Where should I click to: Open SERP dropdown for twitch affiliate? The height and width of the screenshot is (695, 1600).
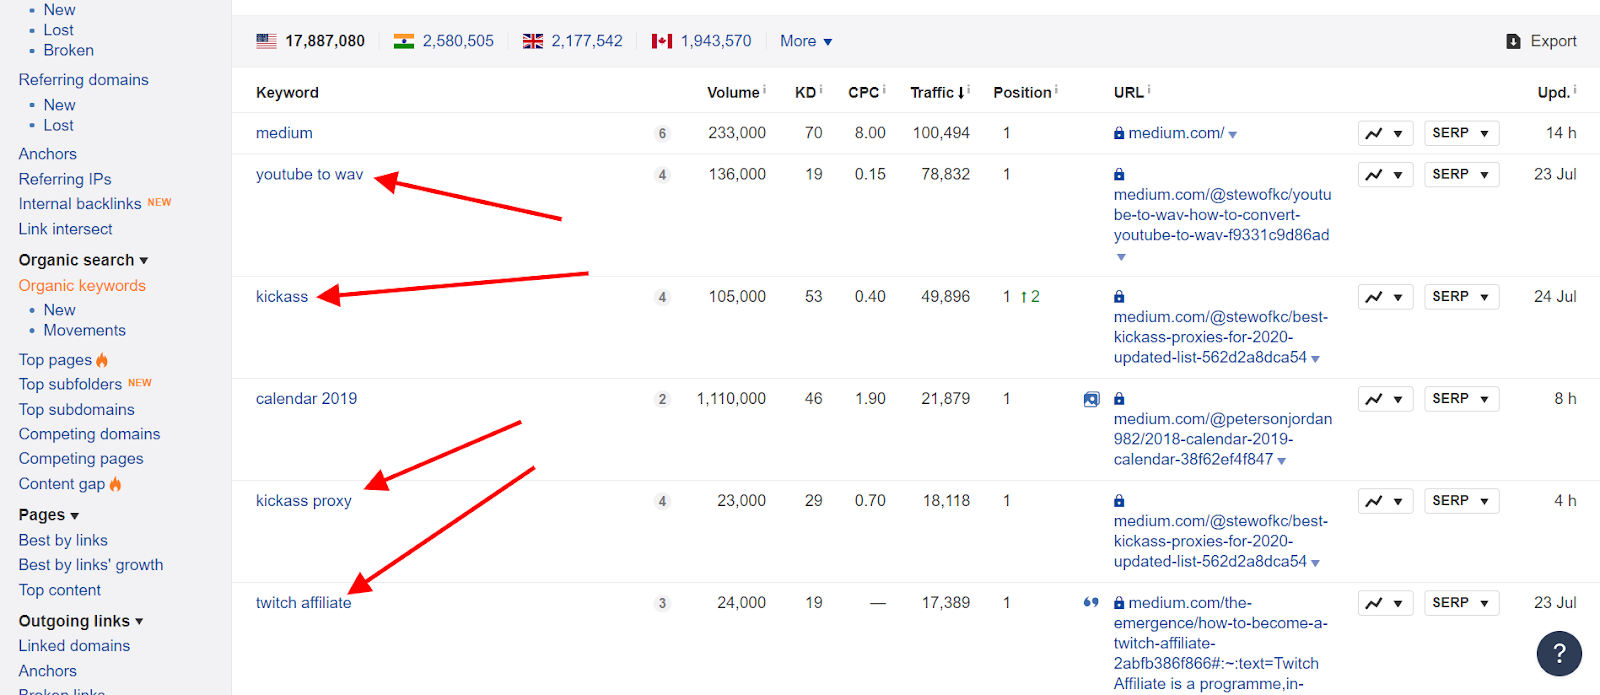[x=1461, y=603]
